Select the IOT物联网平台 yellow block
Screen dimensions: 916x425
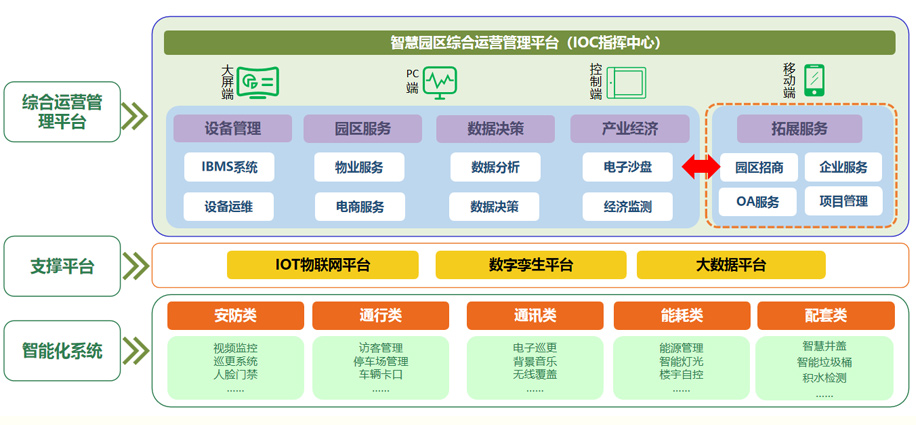(x=323, y=265)
